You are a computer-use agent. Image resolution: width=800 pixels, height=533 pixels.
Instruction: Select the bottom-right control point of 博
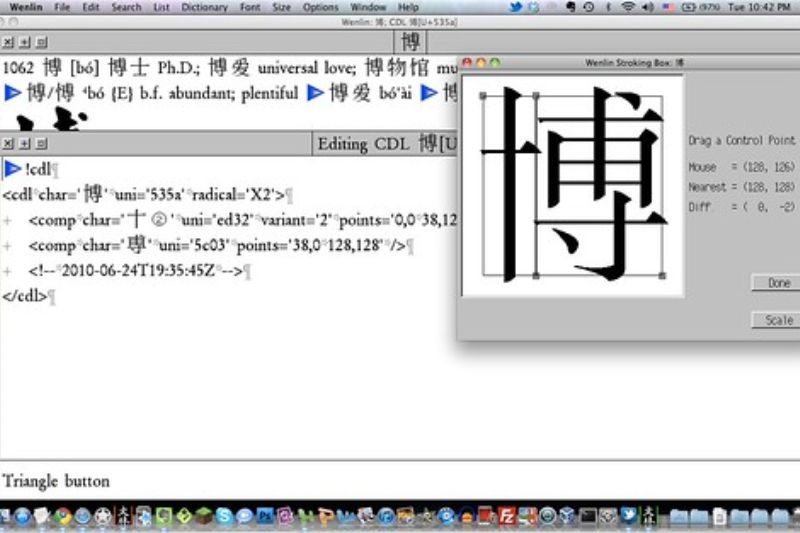[662, 275]
